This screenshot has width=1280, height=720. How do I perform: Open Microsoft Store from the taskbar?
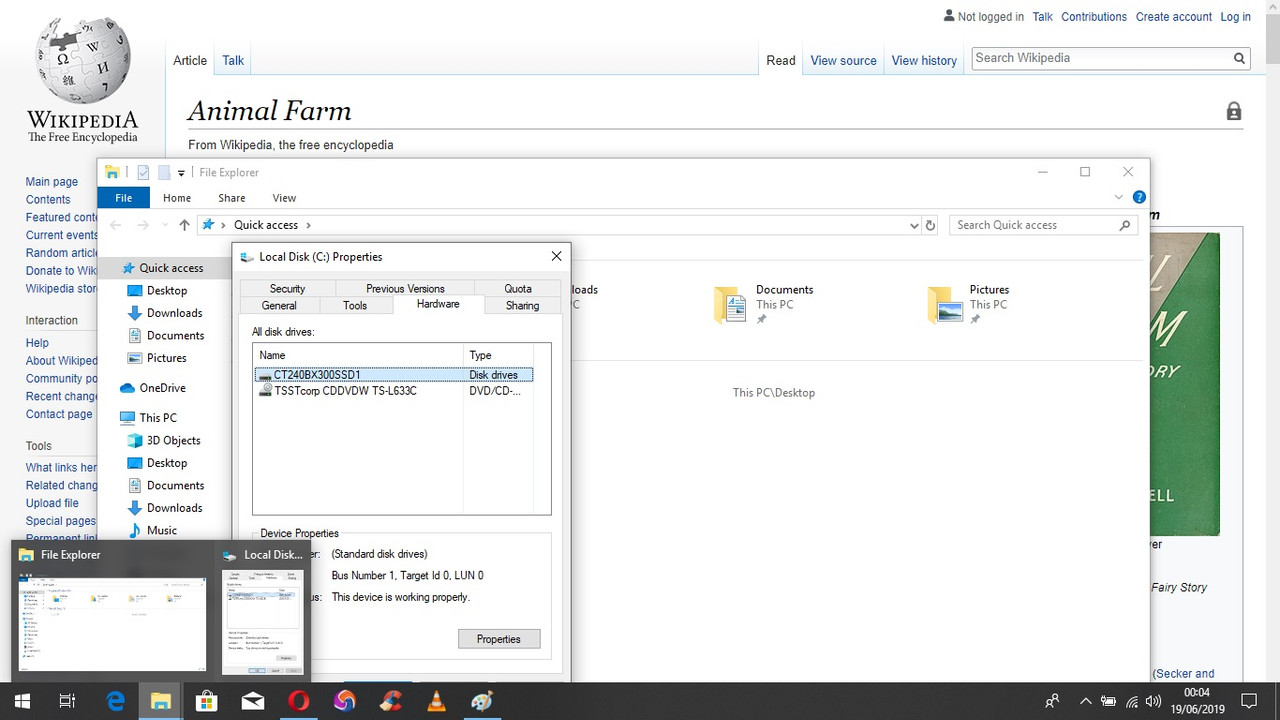pos(206,701)
